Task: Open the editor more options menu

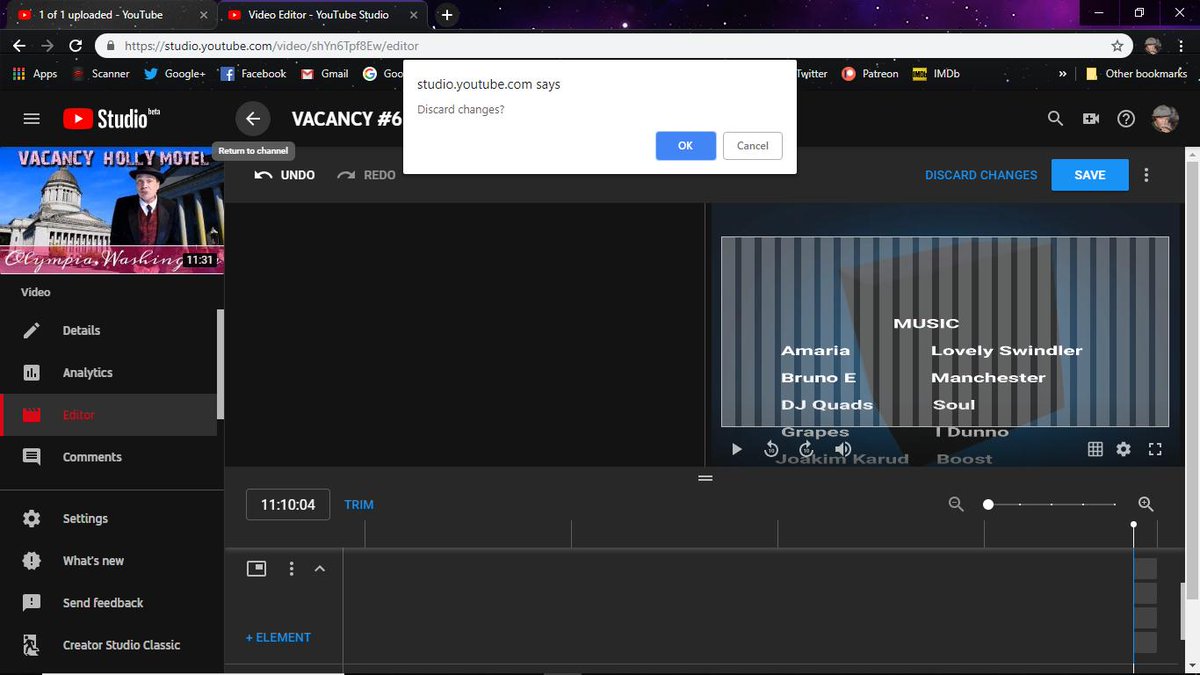Action: (1146, 175)
